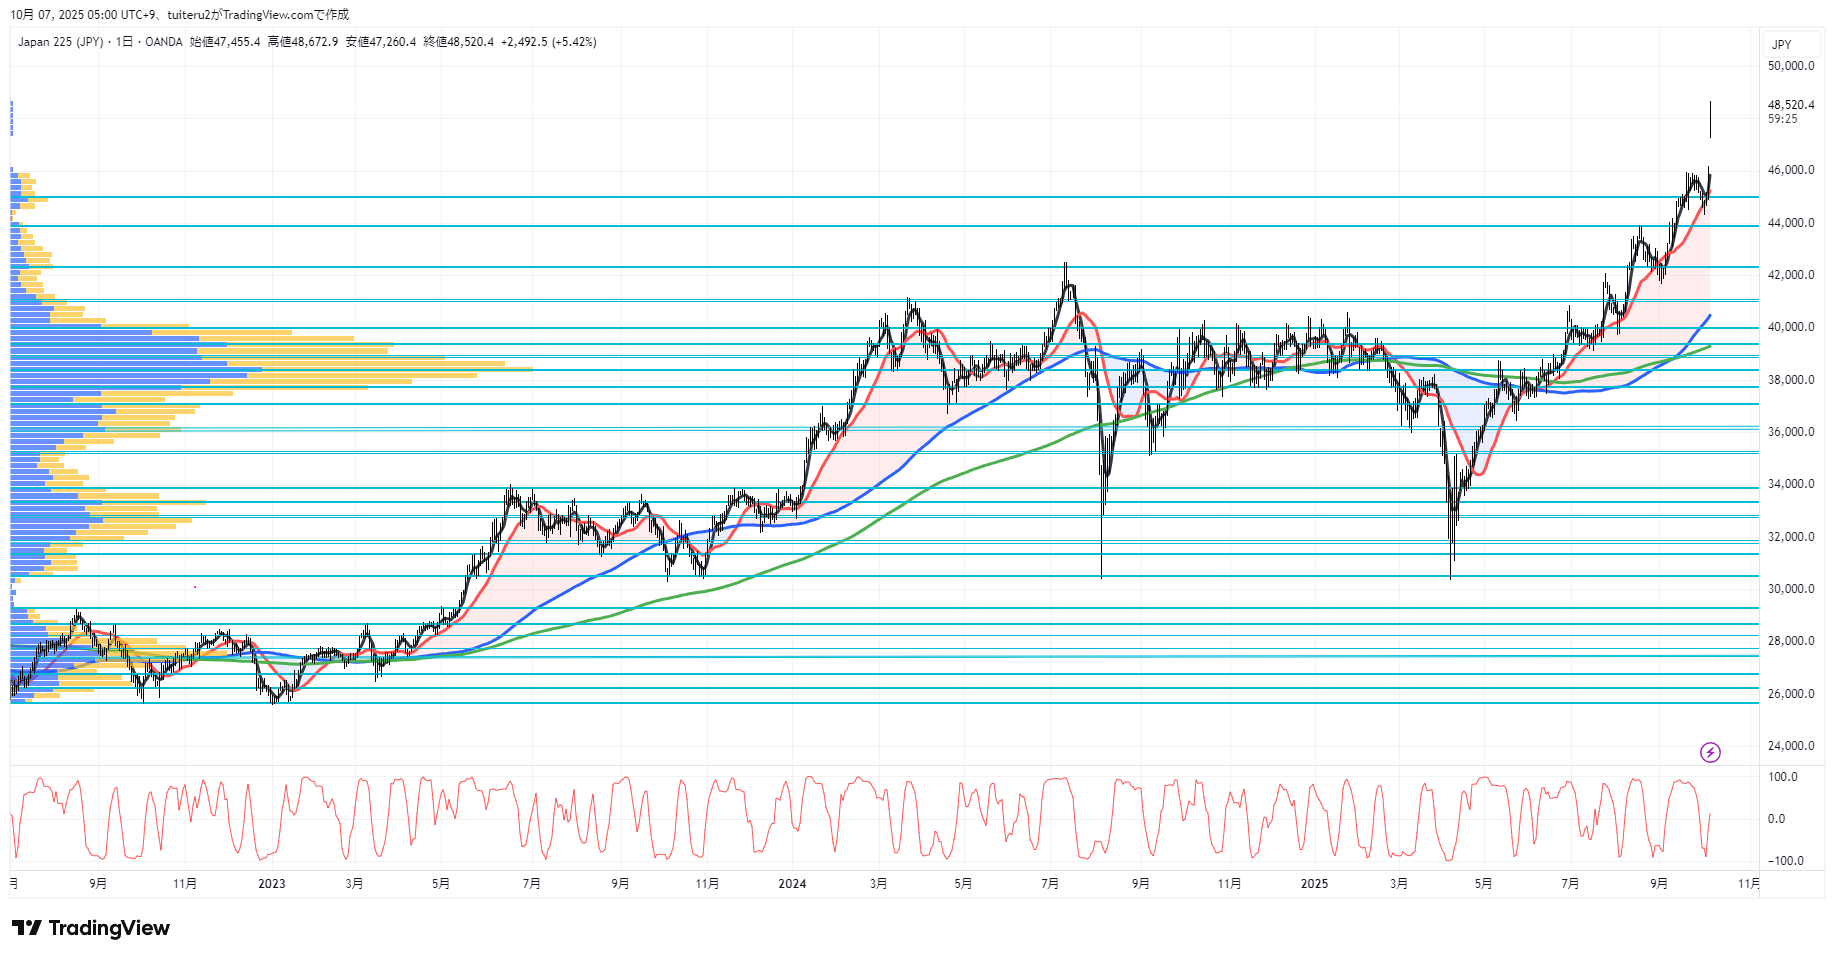The height and width of the screenshot is (958, 1835).
Task: Click the 2023 label on time axis
Action: [271, 883]
